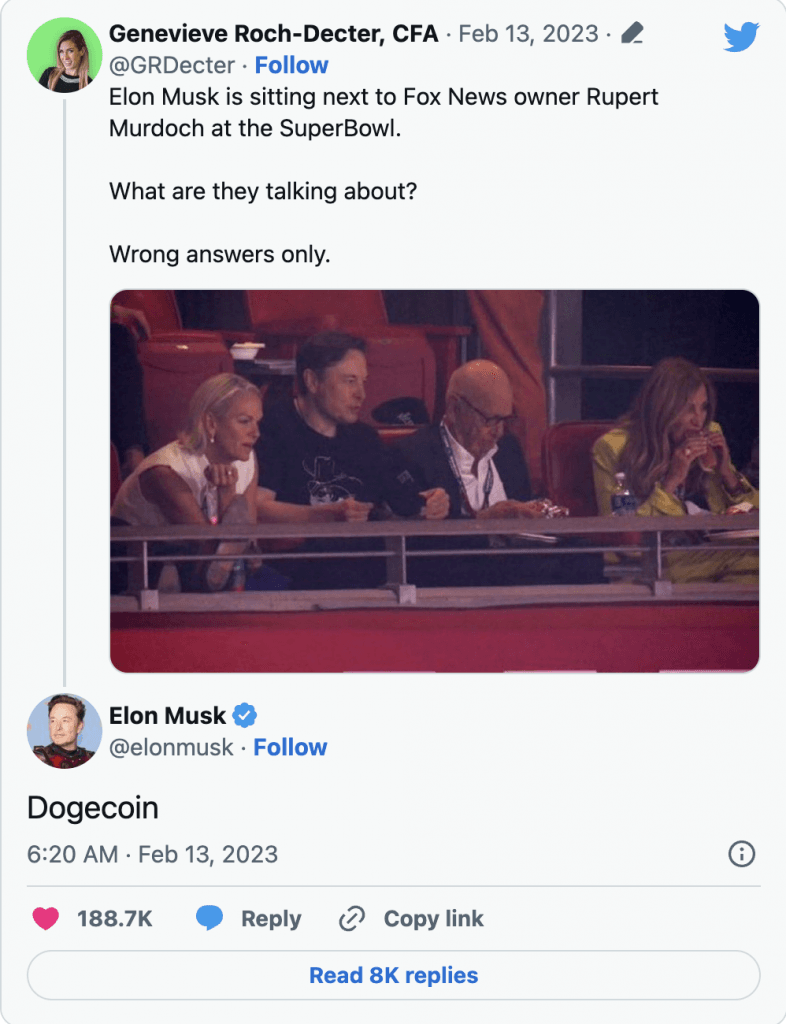This screenshot has width=786, height=1024.
Task: Open Genevieve Roch-Decter's profile avatar
Action: (x=64, y=55)
